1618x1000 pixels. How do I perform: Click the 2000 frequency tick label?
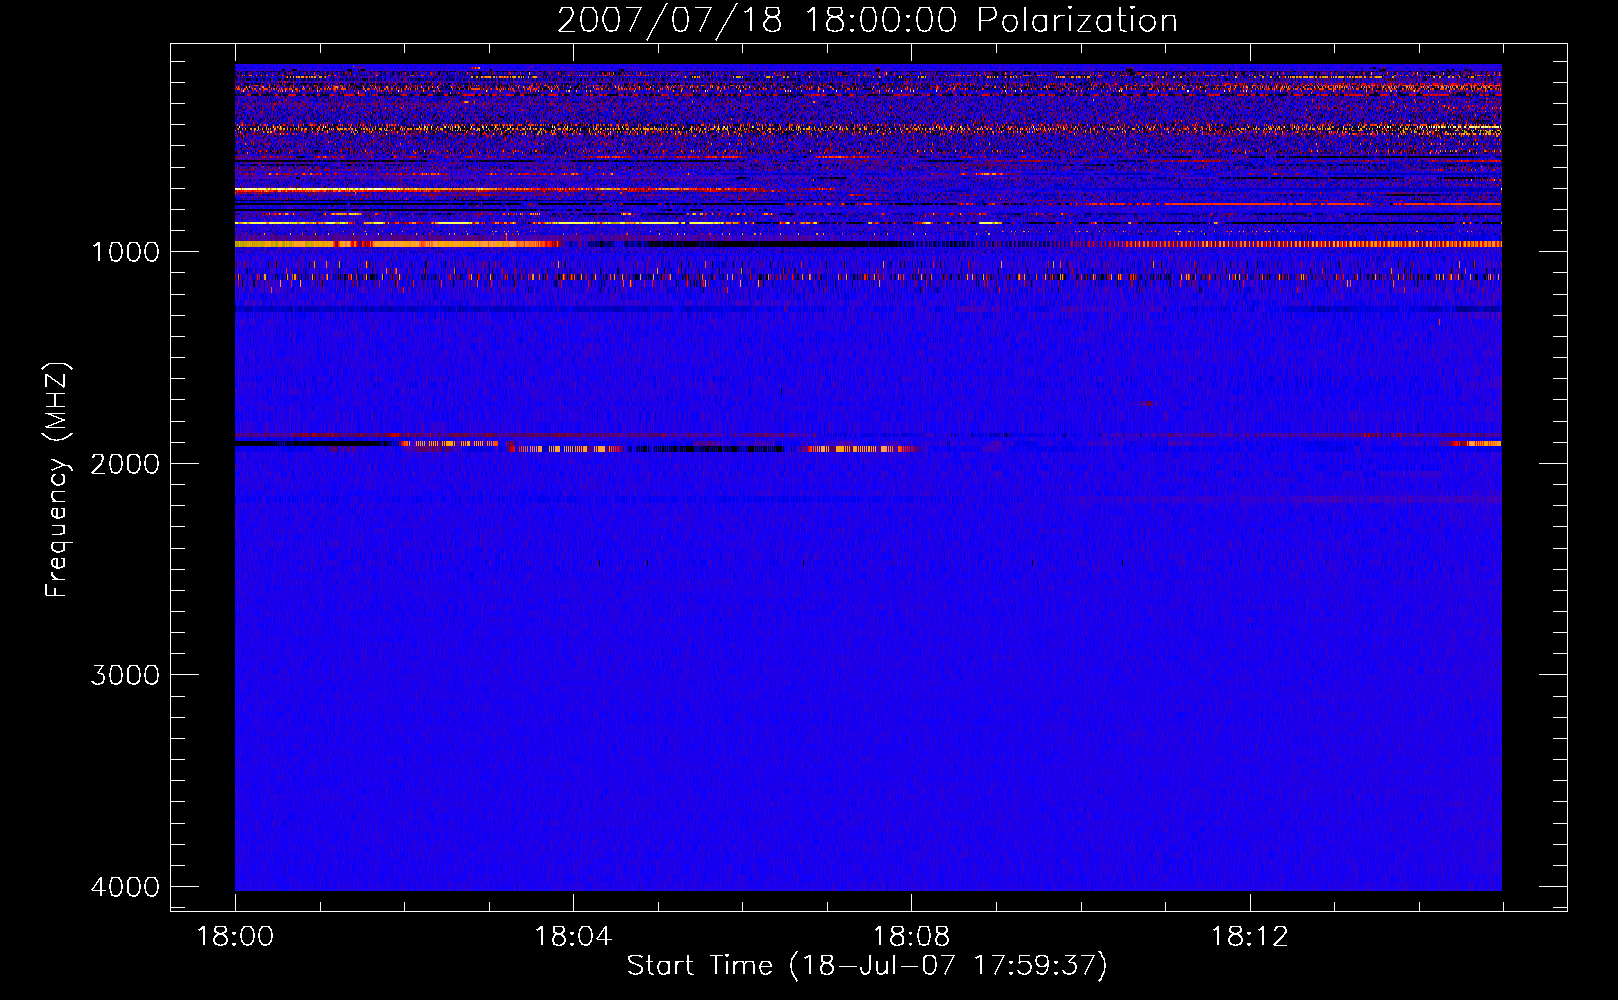click(x=125, y=463)
